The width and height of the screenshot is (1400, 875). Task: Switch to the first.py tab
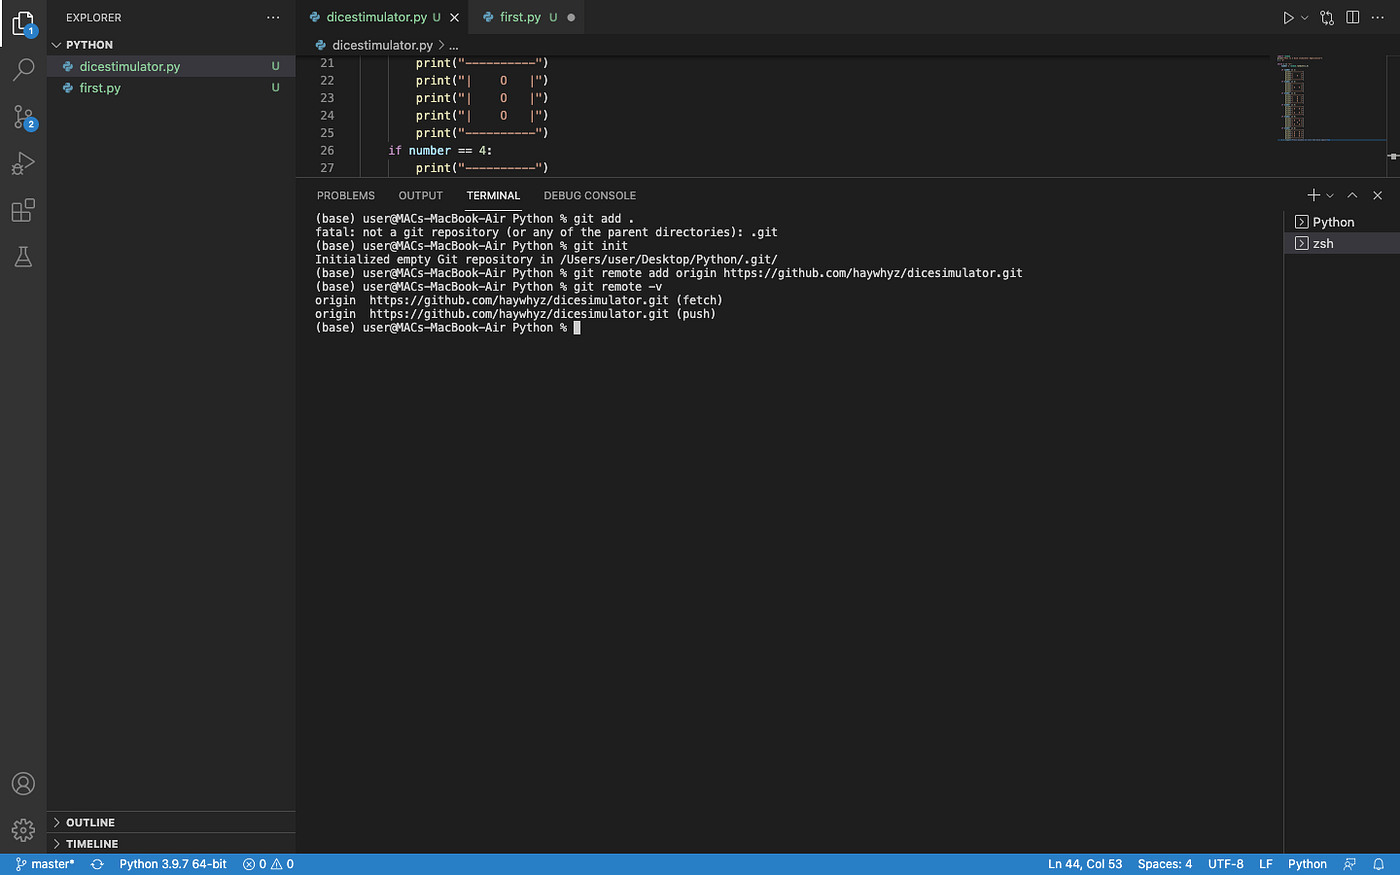[520, 17]
